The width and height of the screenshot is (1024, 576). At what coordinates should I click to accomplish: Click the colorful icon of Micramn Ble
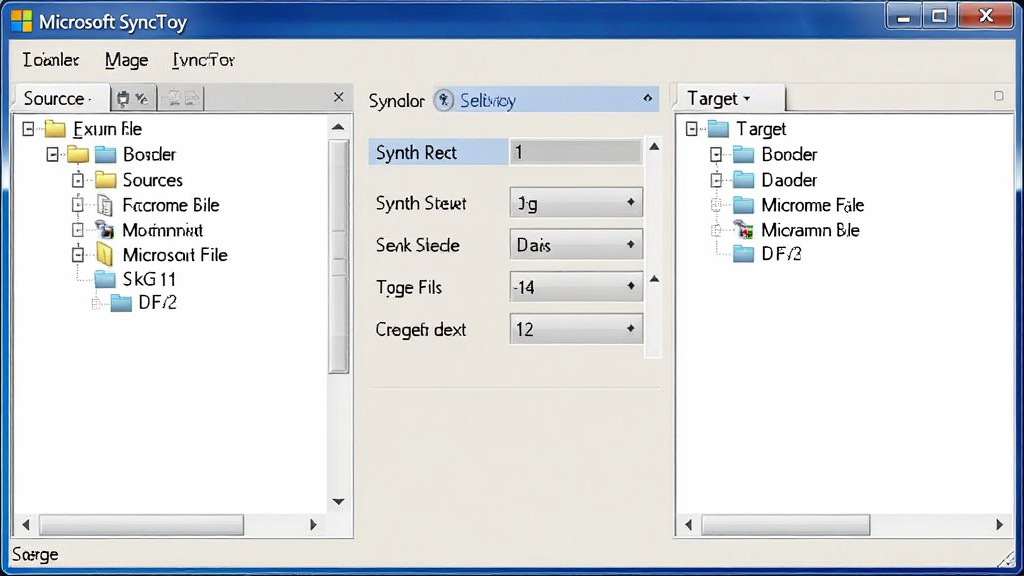[743, 229]
